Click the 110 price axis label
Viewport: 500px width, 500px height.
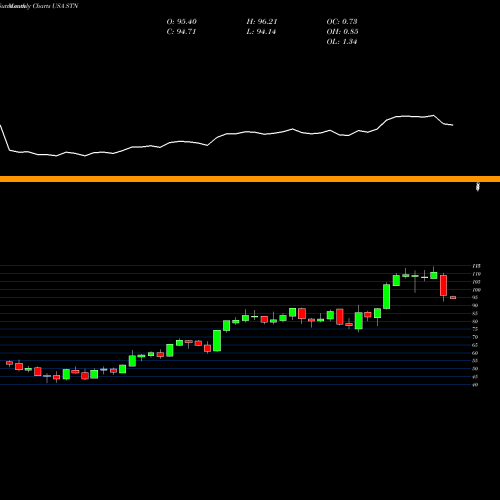[x=476, y=274]
